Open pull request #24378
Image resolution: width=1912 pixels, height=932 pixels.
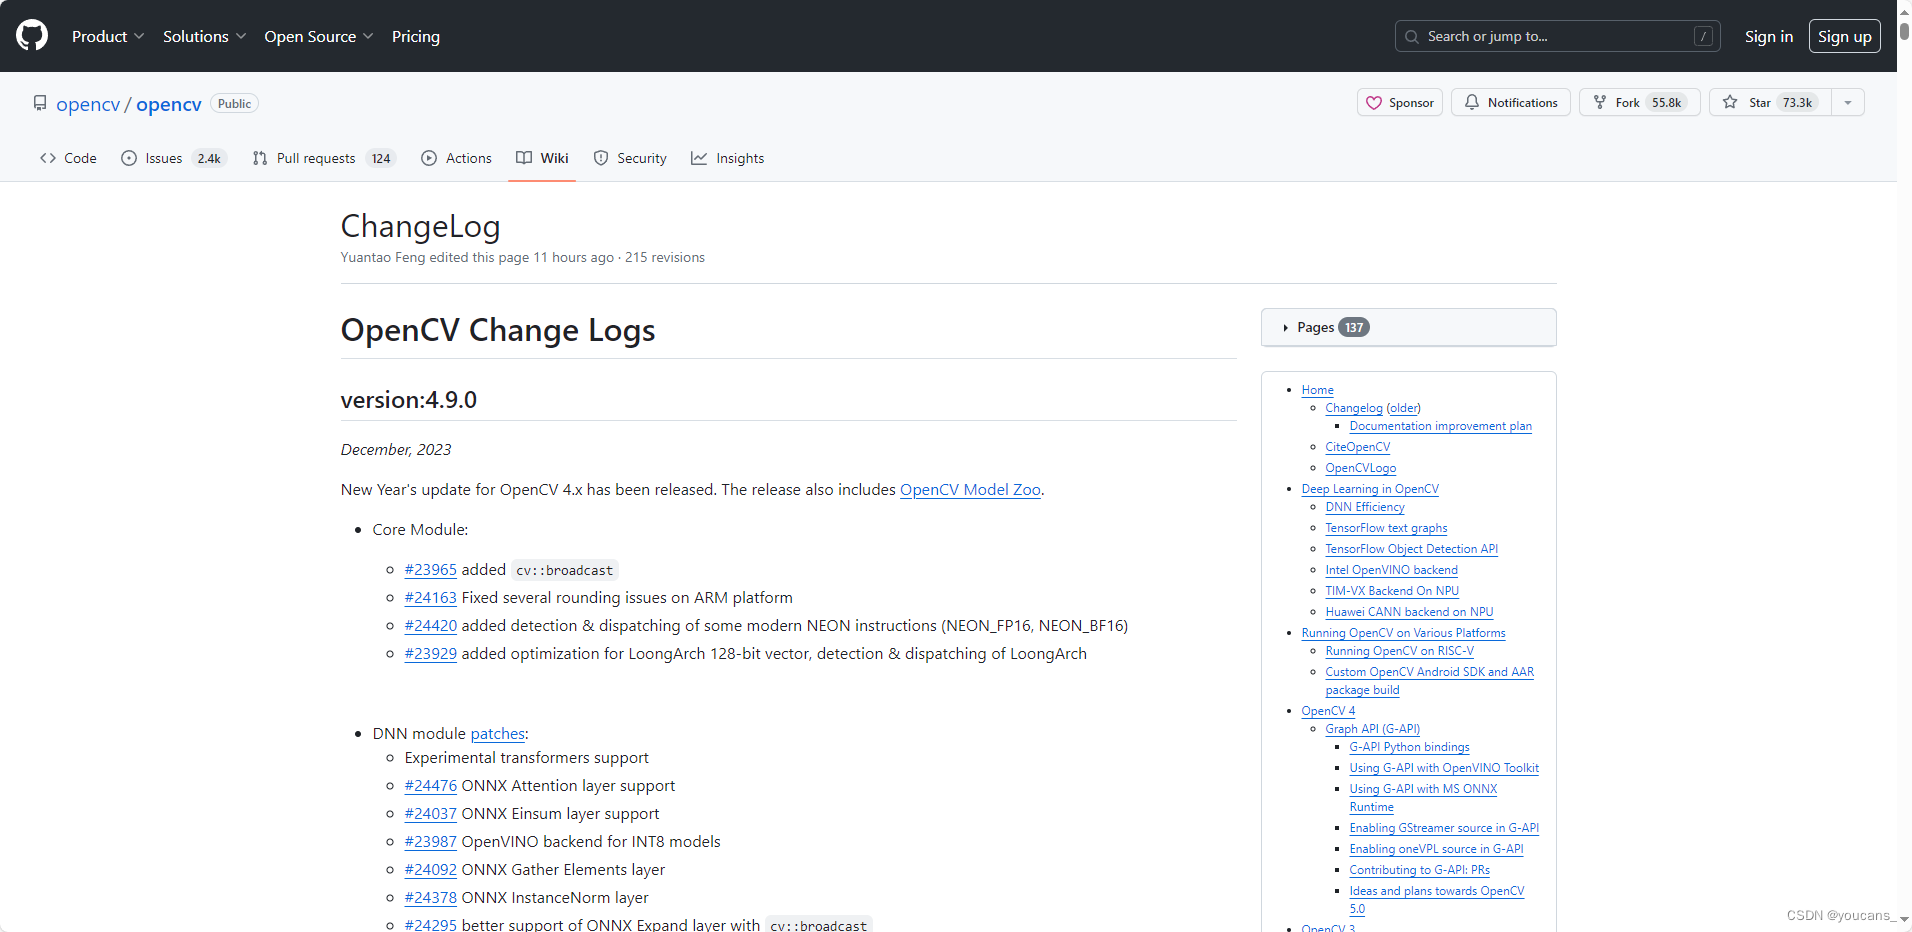[x=431, y=897]
